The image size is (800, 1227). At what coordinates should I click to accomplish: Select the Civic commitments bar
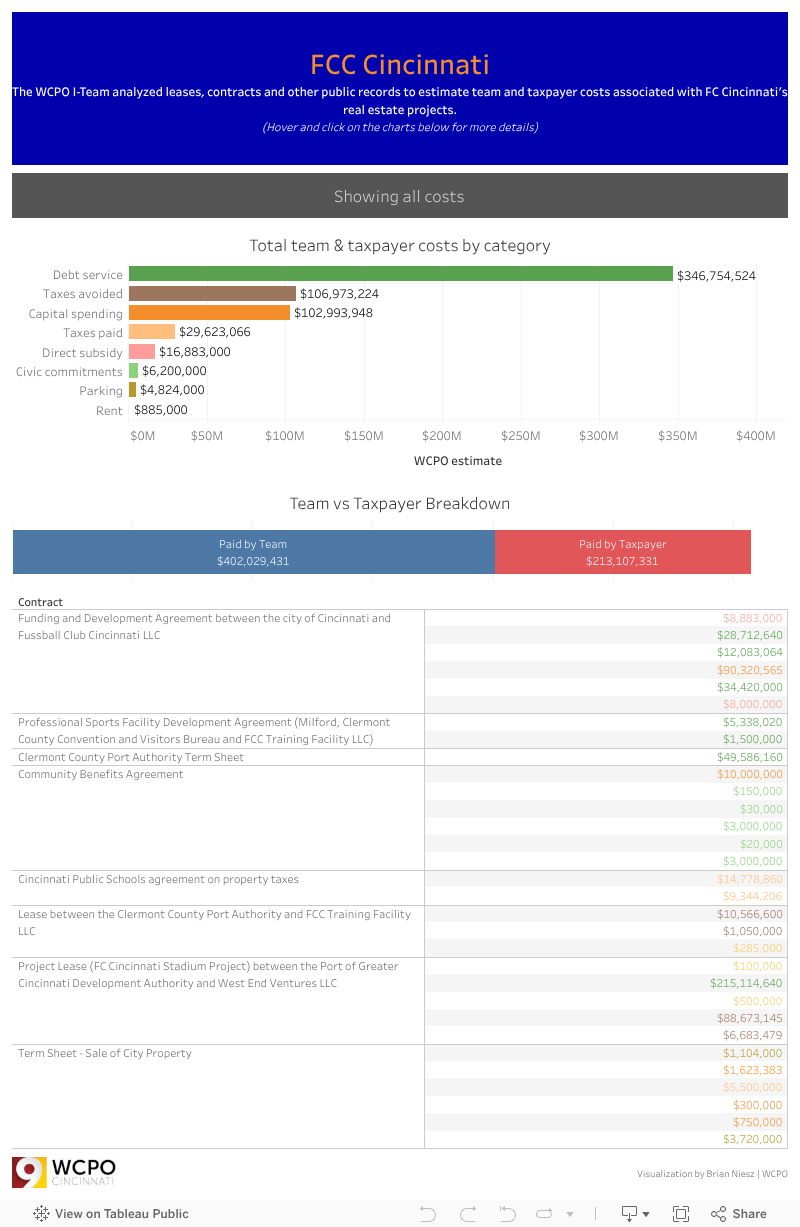[x=133, y=371]
